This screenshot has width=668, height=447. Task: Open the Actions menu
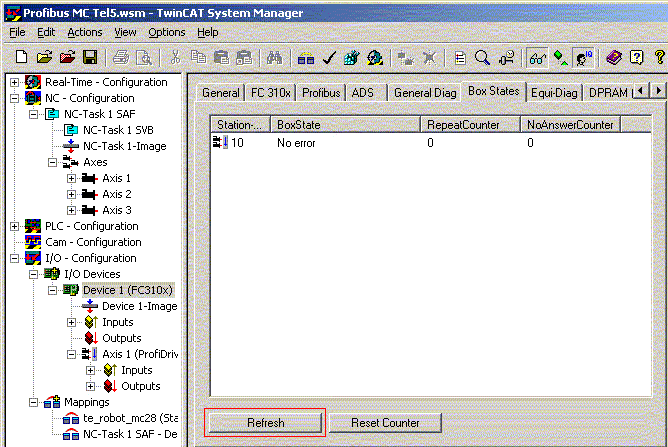point(85,32)
